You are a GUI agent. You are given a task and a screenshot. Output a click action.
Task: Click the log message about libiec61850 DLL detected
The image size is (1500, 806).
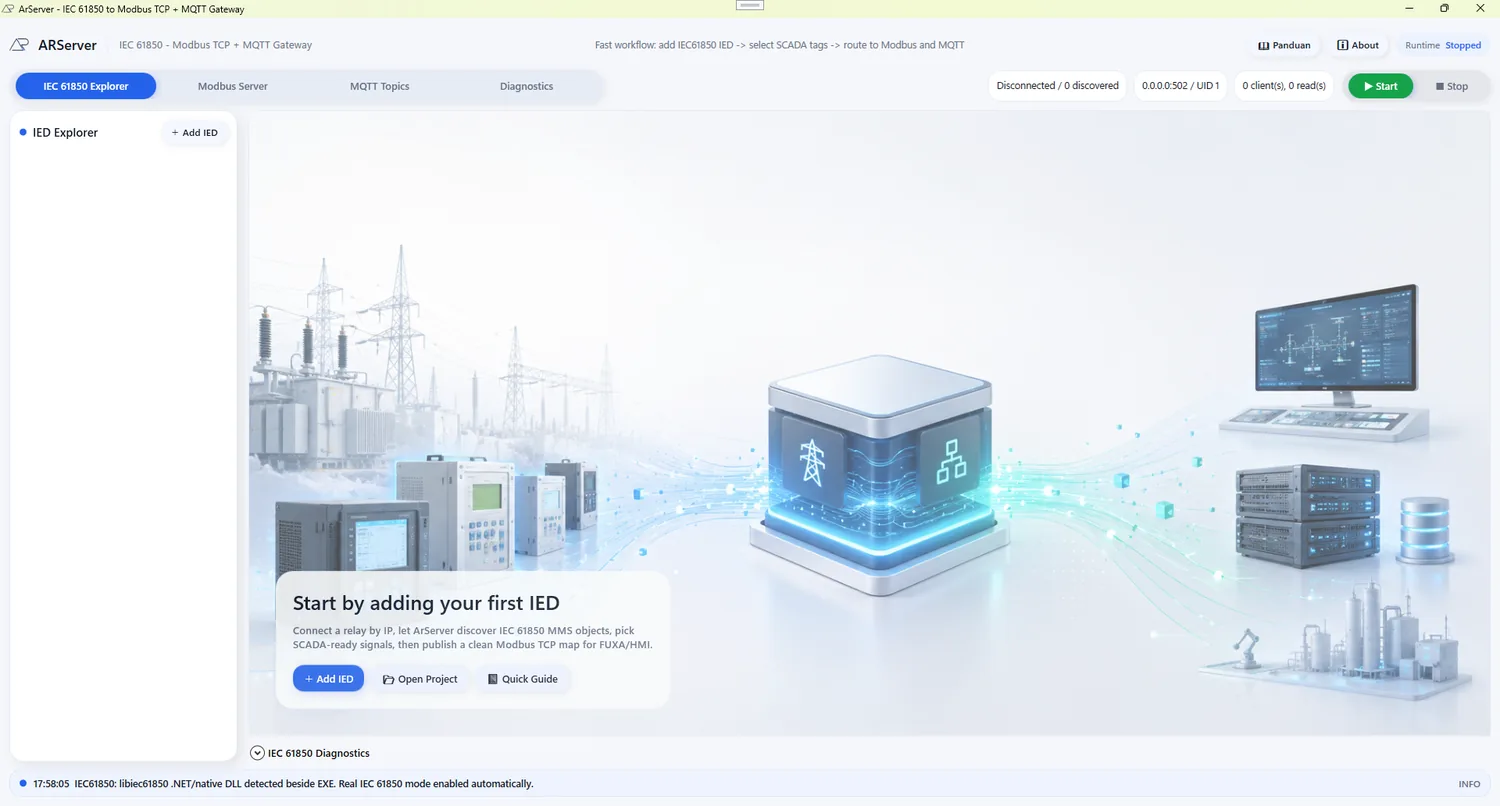point(304,784)
